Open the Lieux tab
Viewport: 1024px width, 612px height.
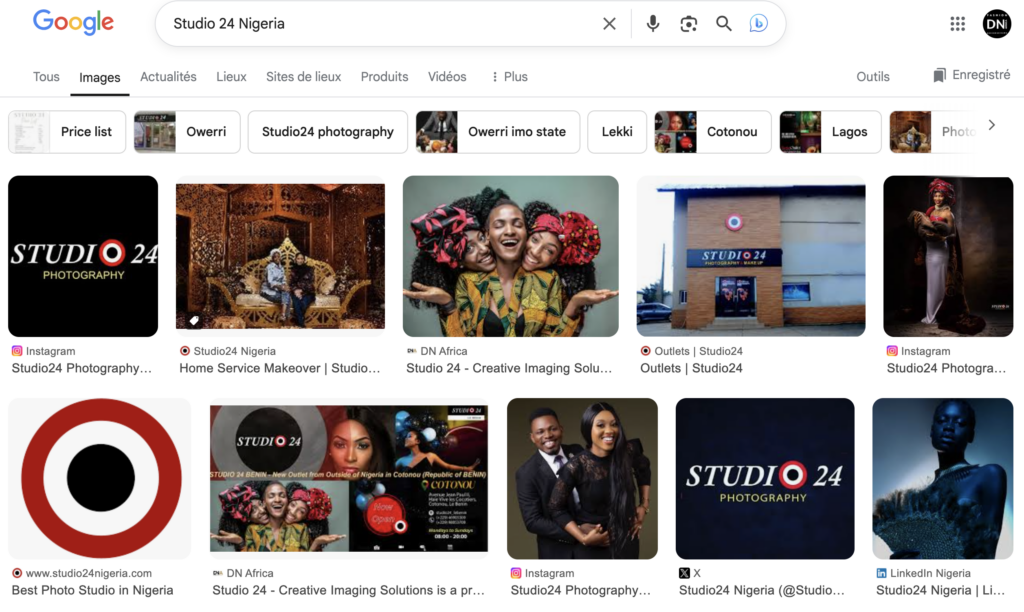(231, 76)
